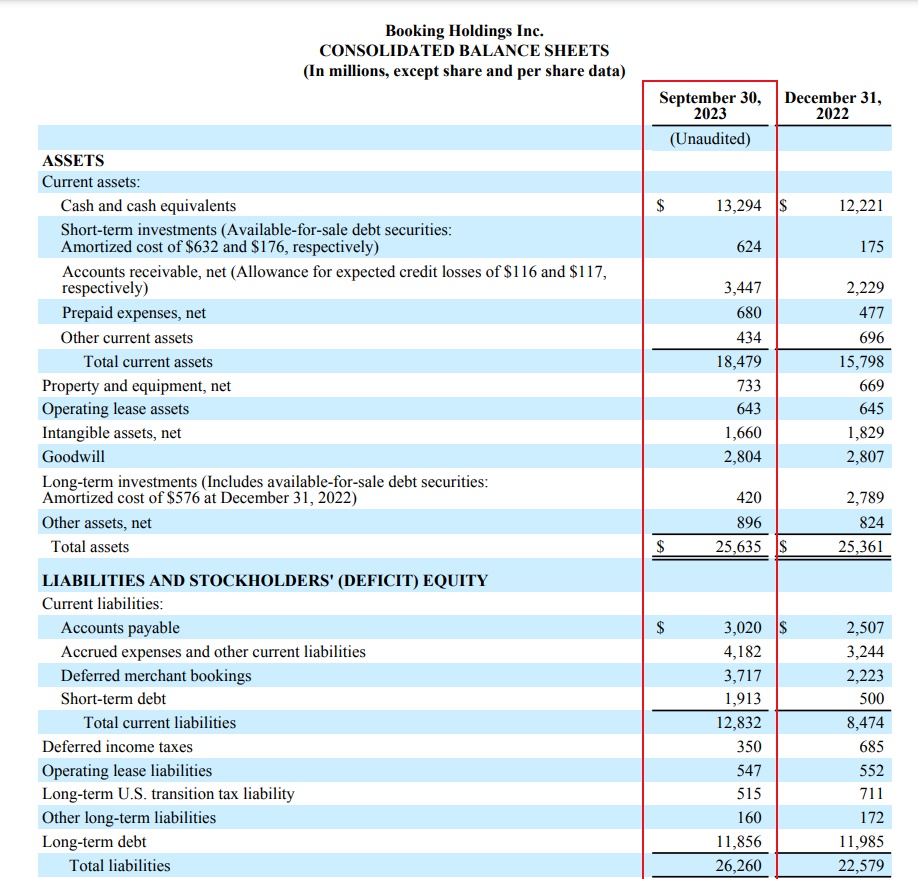Click the 'Short-term investments' row label
This screenshot has width=918, height=879.
tap(256, 238)
